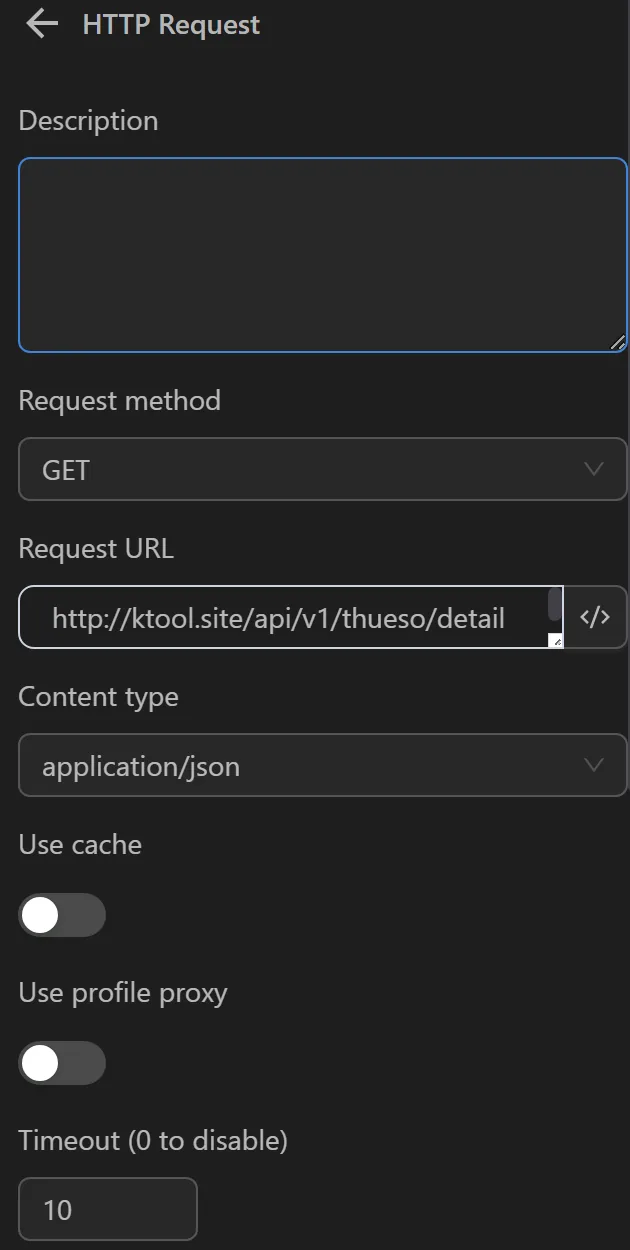Open the Request method dropdown showing GET
The width and height of the screenshot is (630, 1250).
pyautogui.click(x=322, y=469)
